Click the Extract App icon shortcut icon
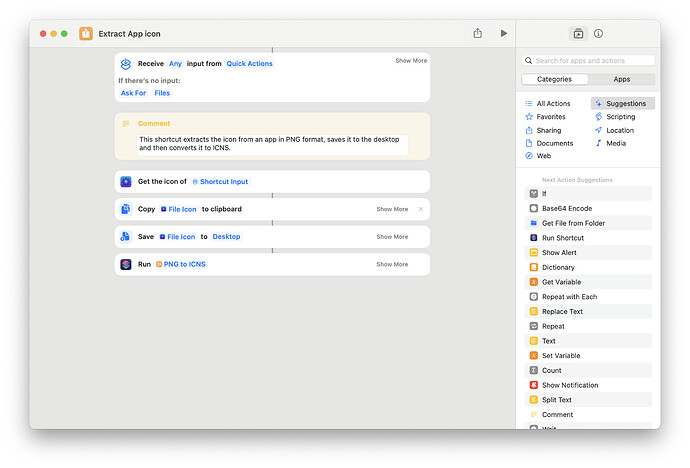The width and height of the screenshot is (690, 468). point(86,33)
